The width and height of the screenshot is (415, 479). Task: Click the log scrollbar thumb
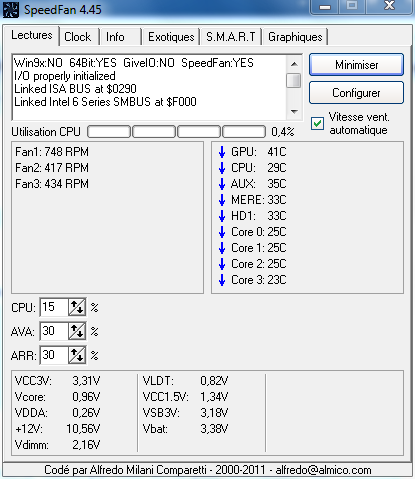(294, 80)
